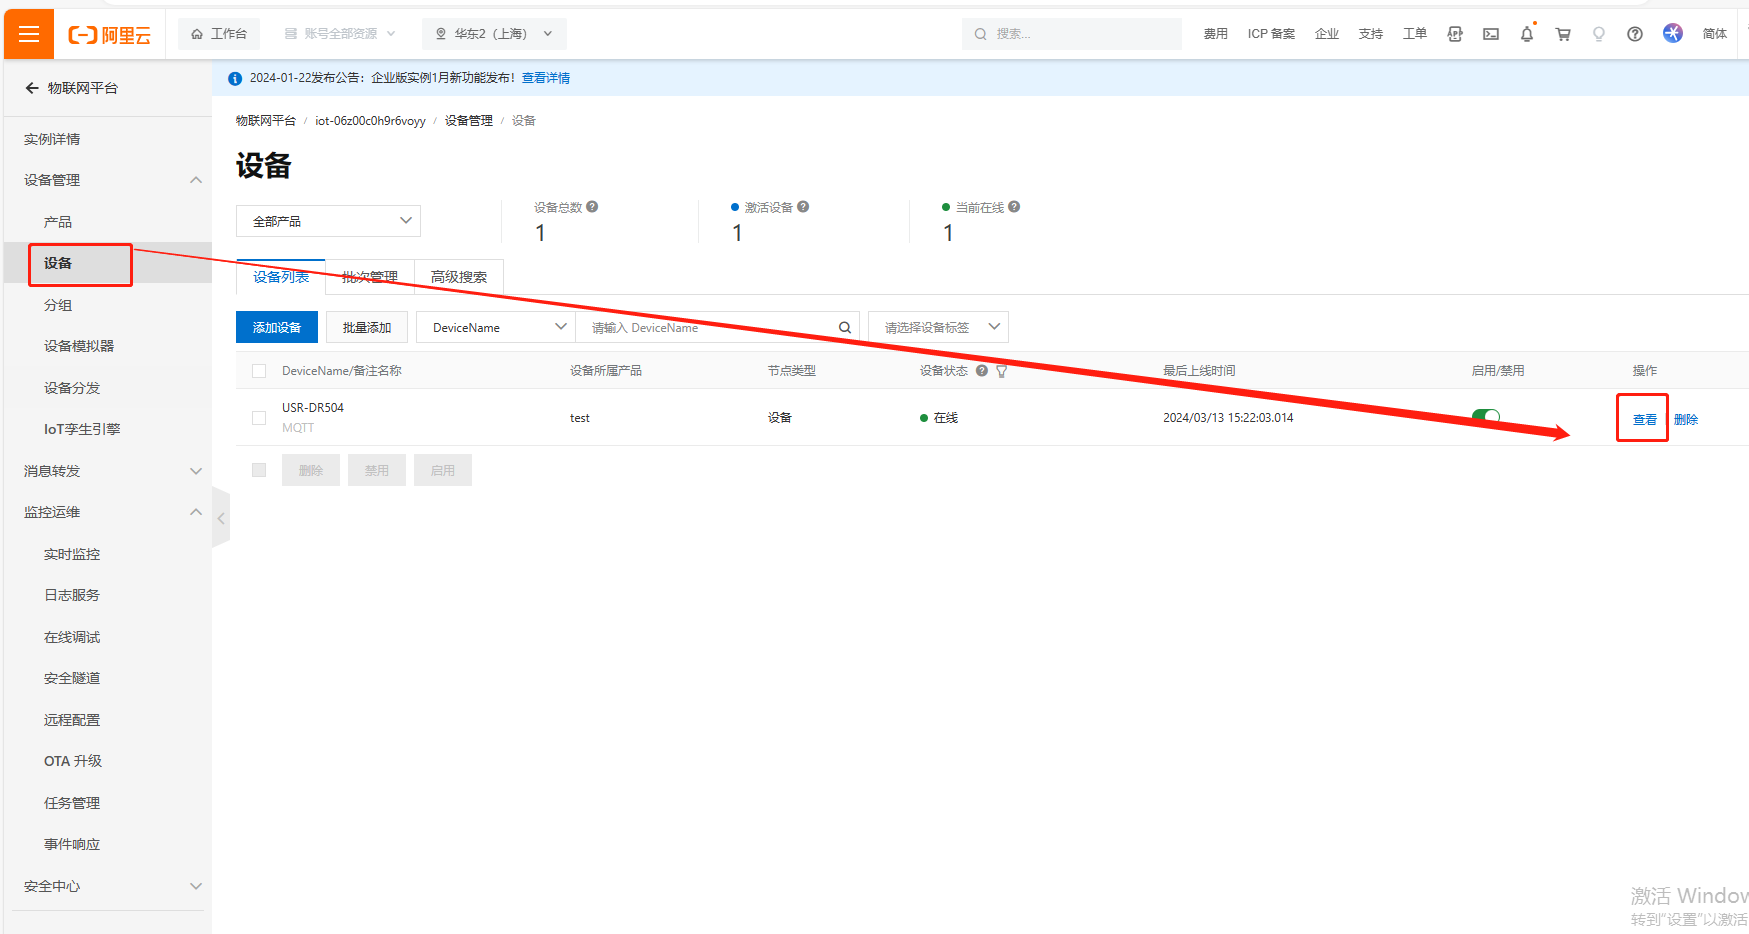Open the hamburger main menu
This screenshot has width=1749, height=934.
coord(29,34)
